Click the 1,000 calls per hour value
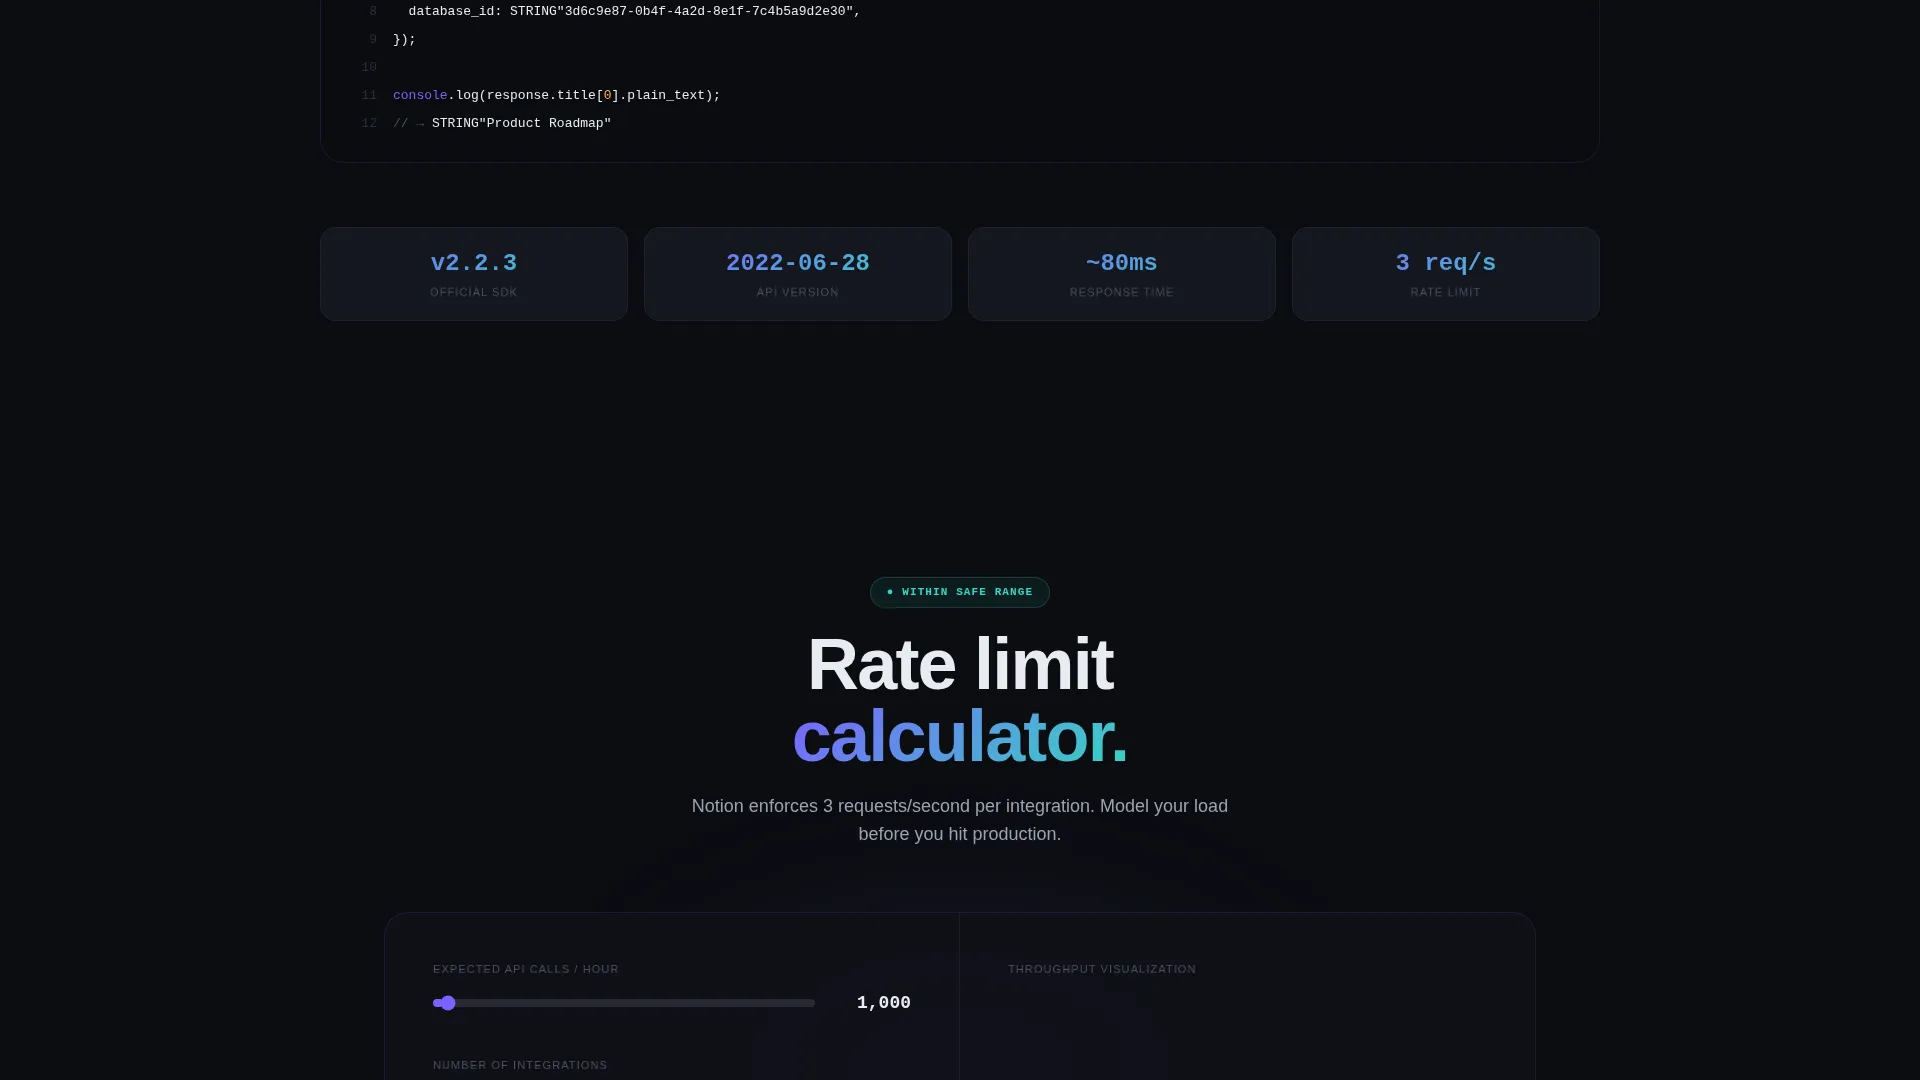 pos(884,1003)
